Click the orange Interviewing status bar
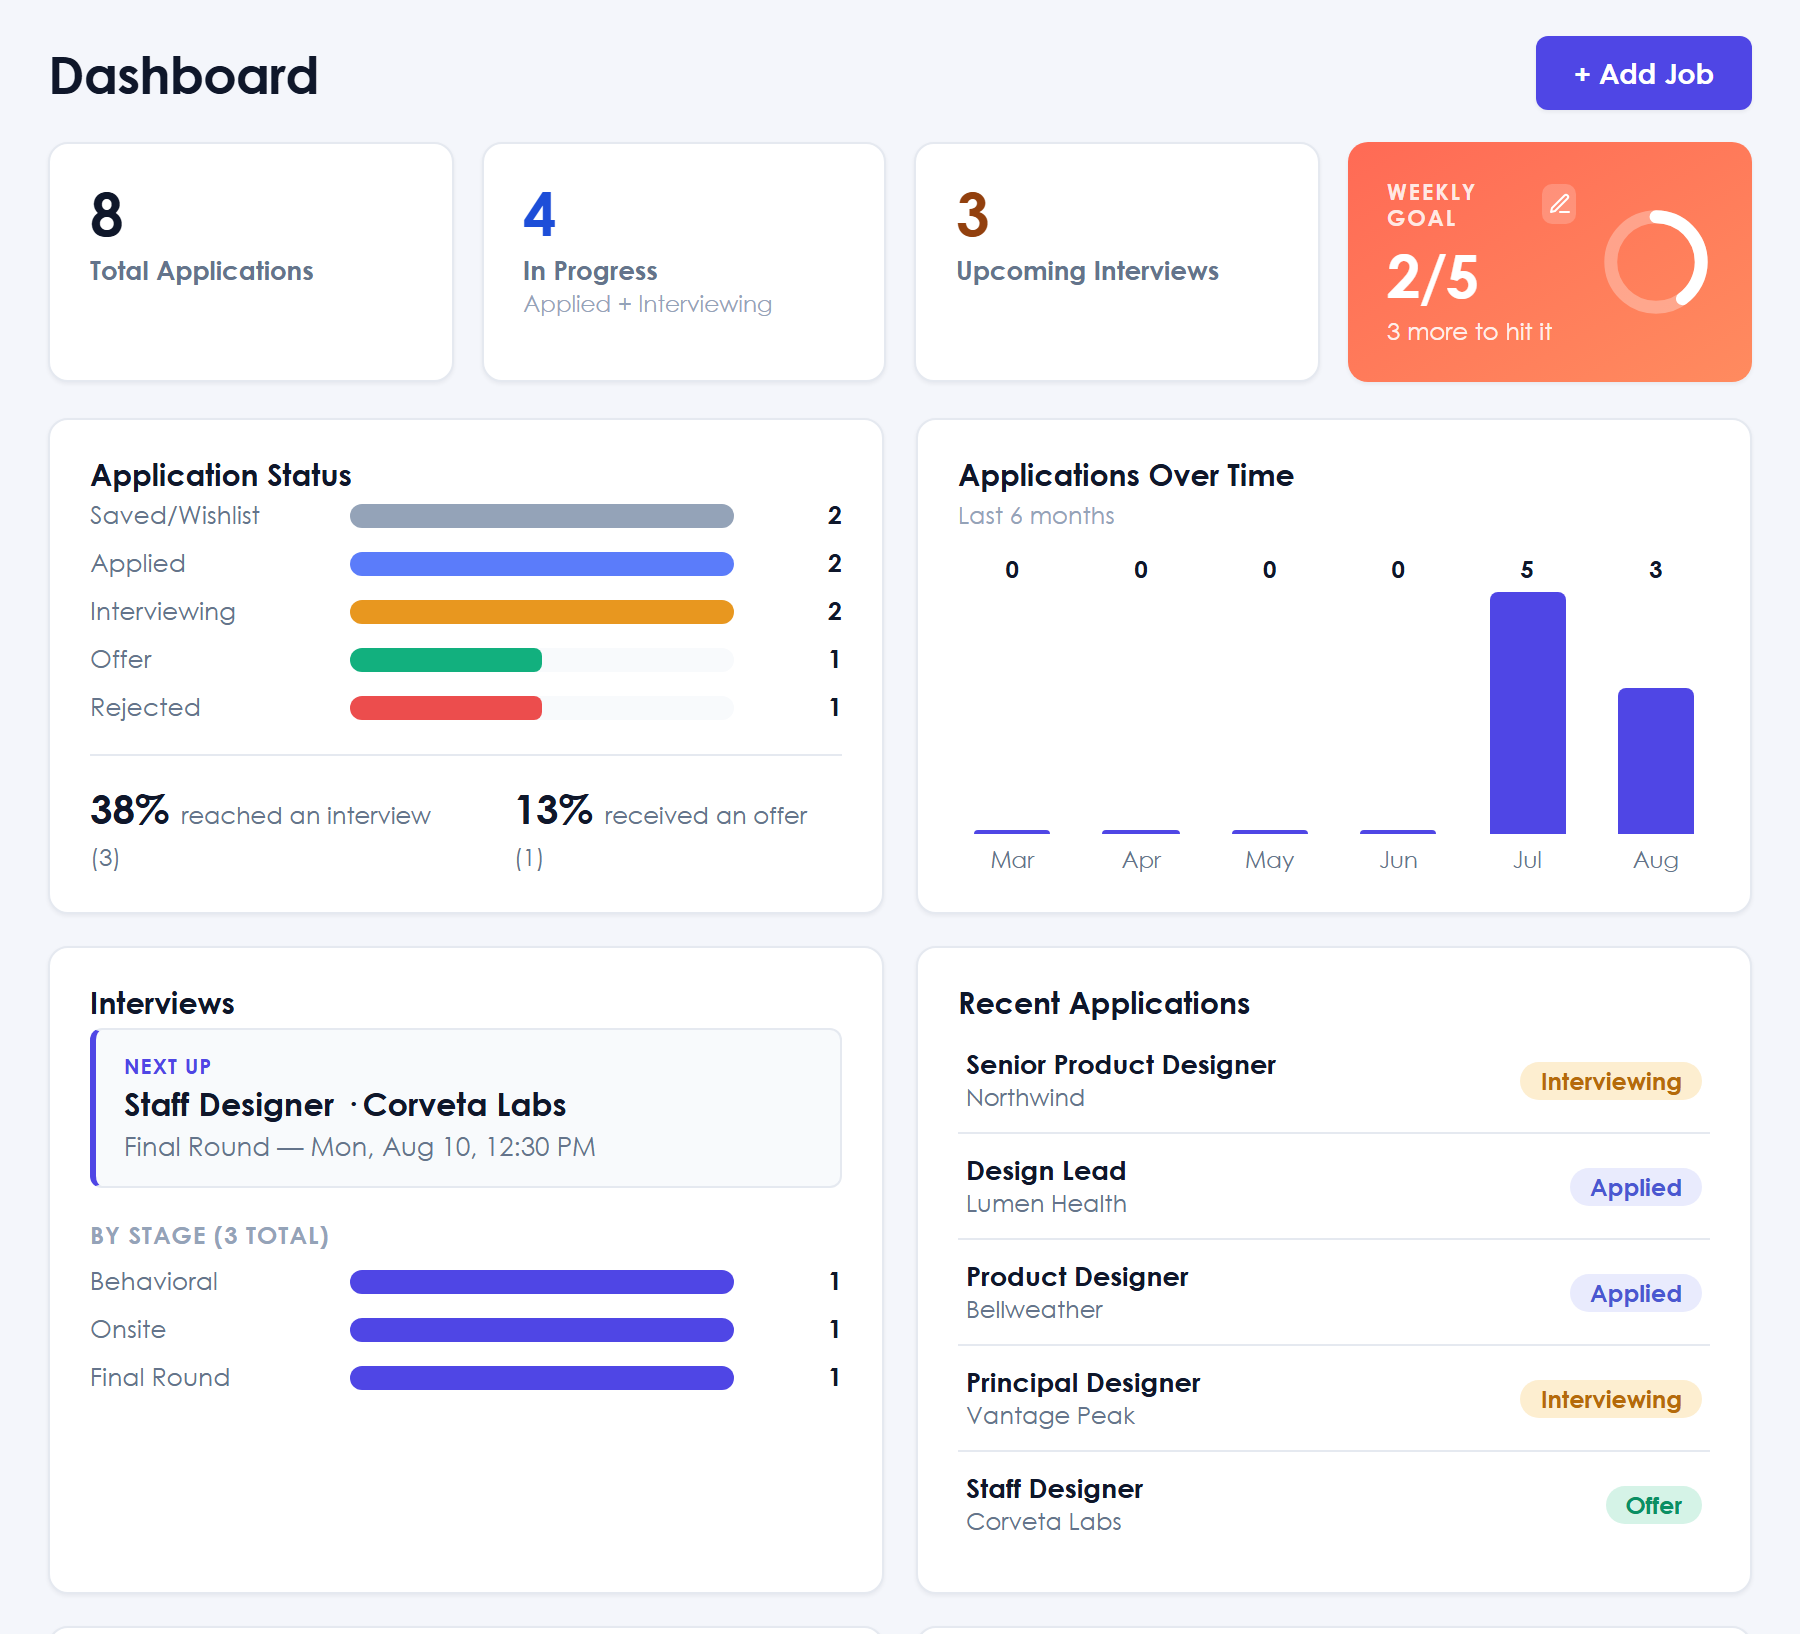The height and width of the screenshot is (1634, 1800). pos(542,612)
